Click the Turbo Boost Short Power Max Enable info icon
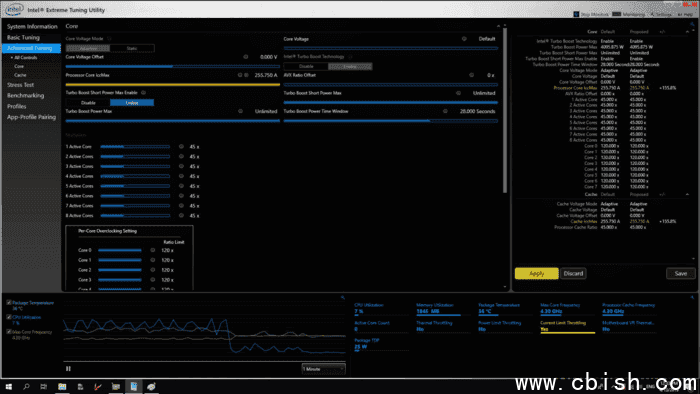Screen dimensions: 700x394 [x=143, y=93]
